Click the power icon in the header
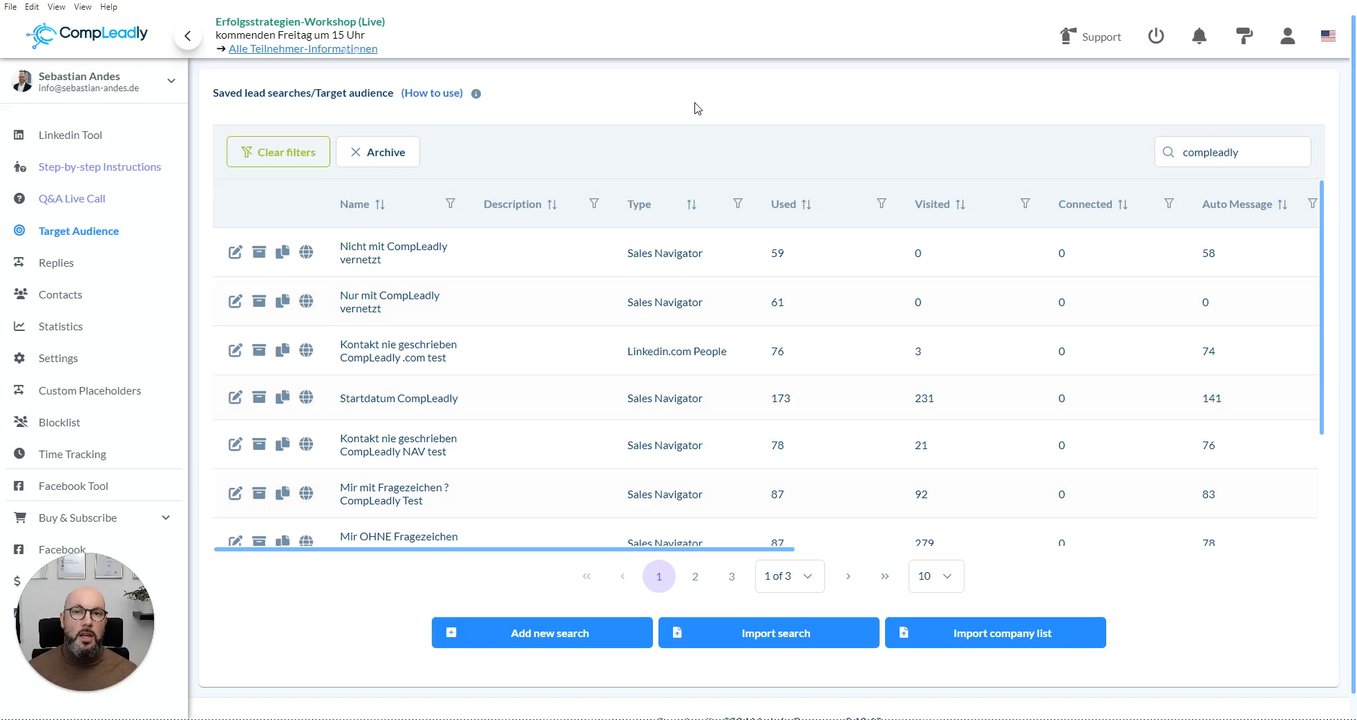The image size is (1357, 720). [1156, 36]
